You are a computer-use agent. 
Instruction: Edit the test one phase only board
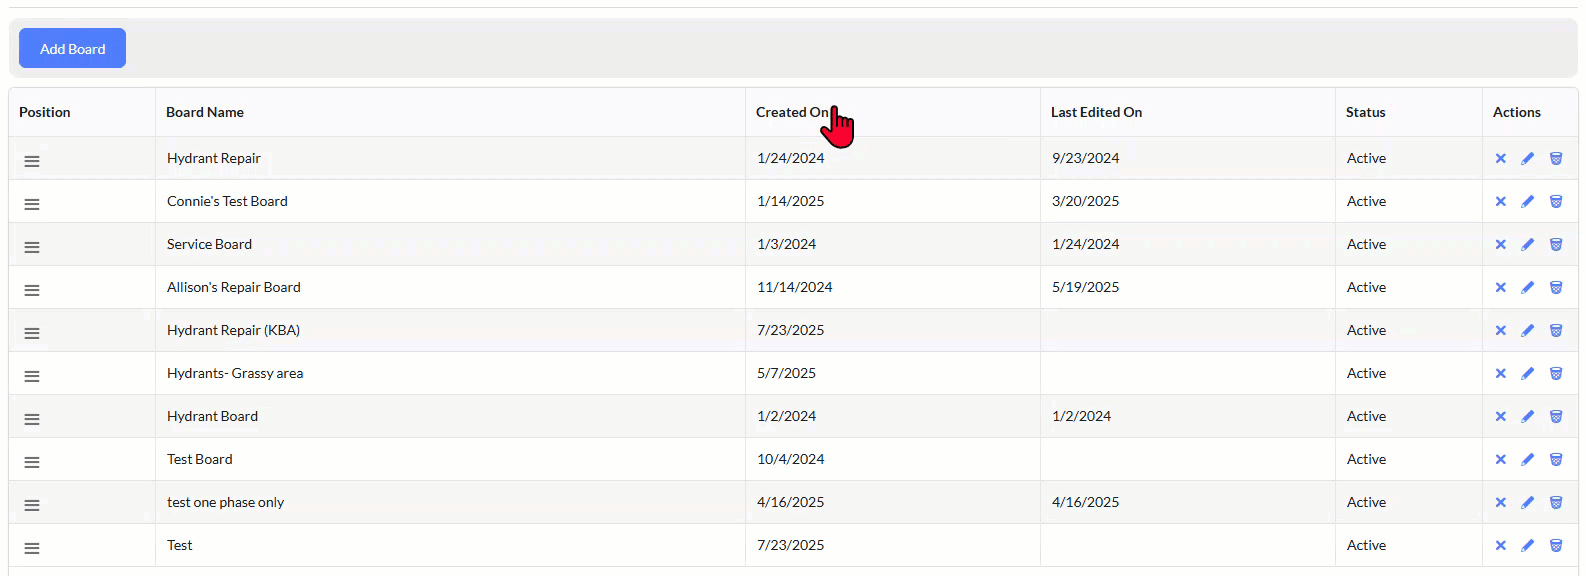(1527, 502)
